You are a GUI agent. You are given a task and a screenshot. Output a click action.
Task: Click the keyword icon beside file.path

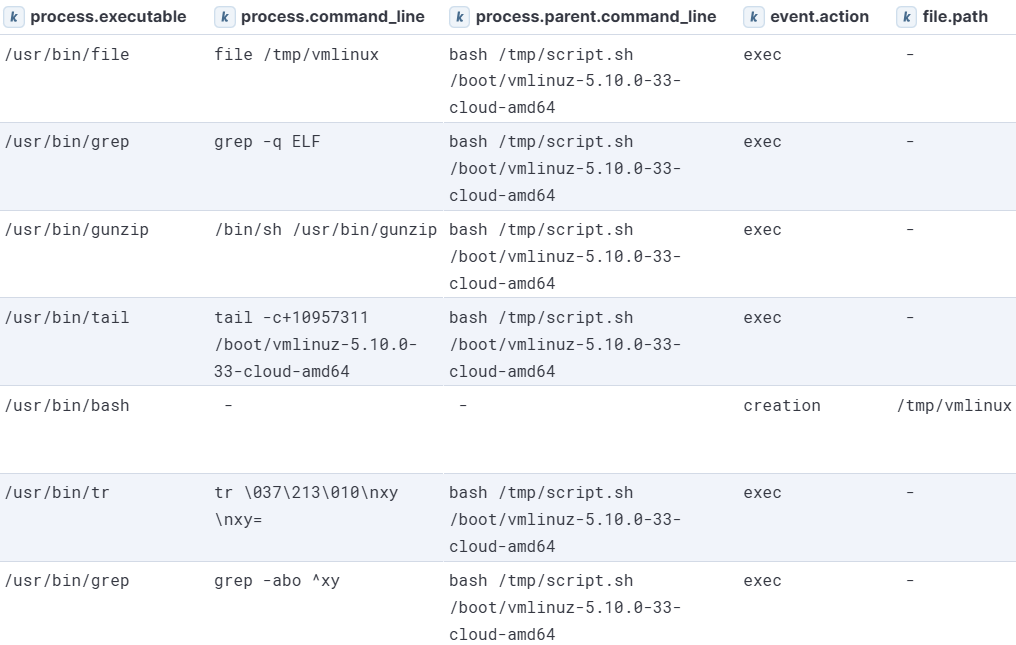907,17
